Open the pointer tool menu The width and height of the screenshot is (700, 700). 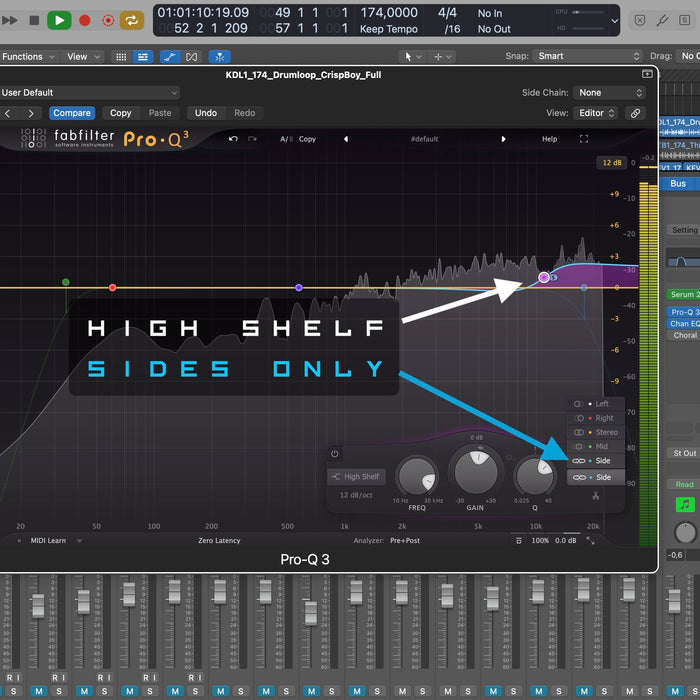click(x=412, y=57)
